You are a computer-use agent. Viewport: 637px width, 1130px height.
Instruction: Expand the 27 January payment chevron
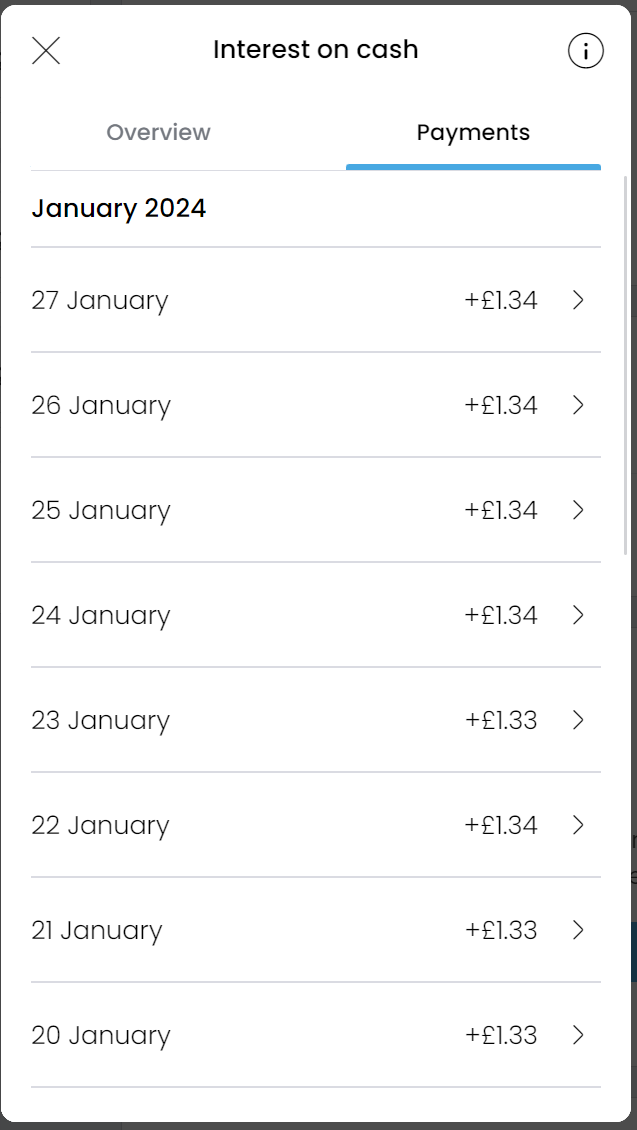pos(578,300)
